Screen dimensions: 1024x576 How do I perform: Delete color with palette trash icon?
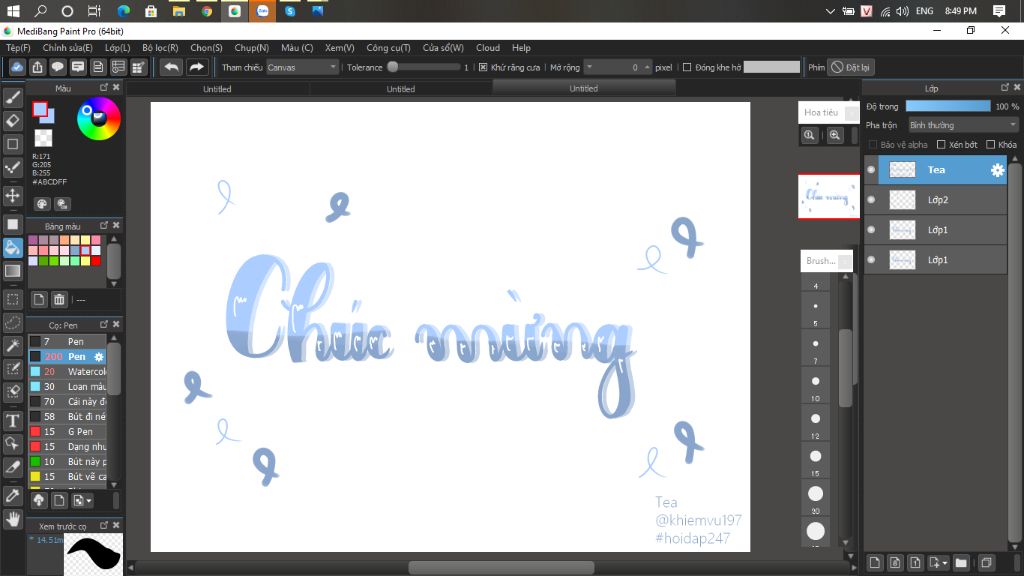59,300
